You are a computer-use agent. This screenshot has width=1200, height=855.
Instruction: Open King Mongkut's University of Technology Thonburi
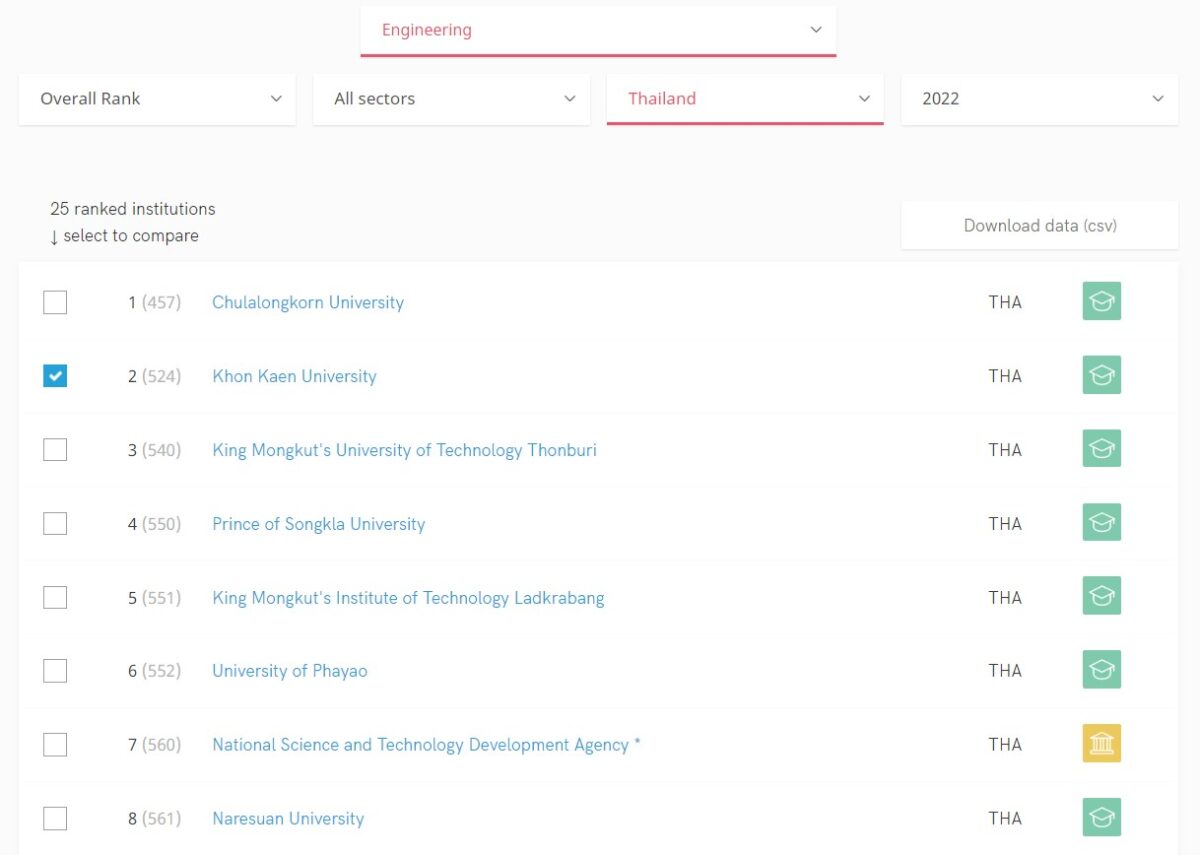point(404,450)
